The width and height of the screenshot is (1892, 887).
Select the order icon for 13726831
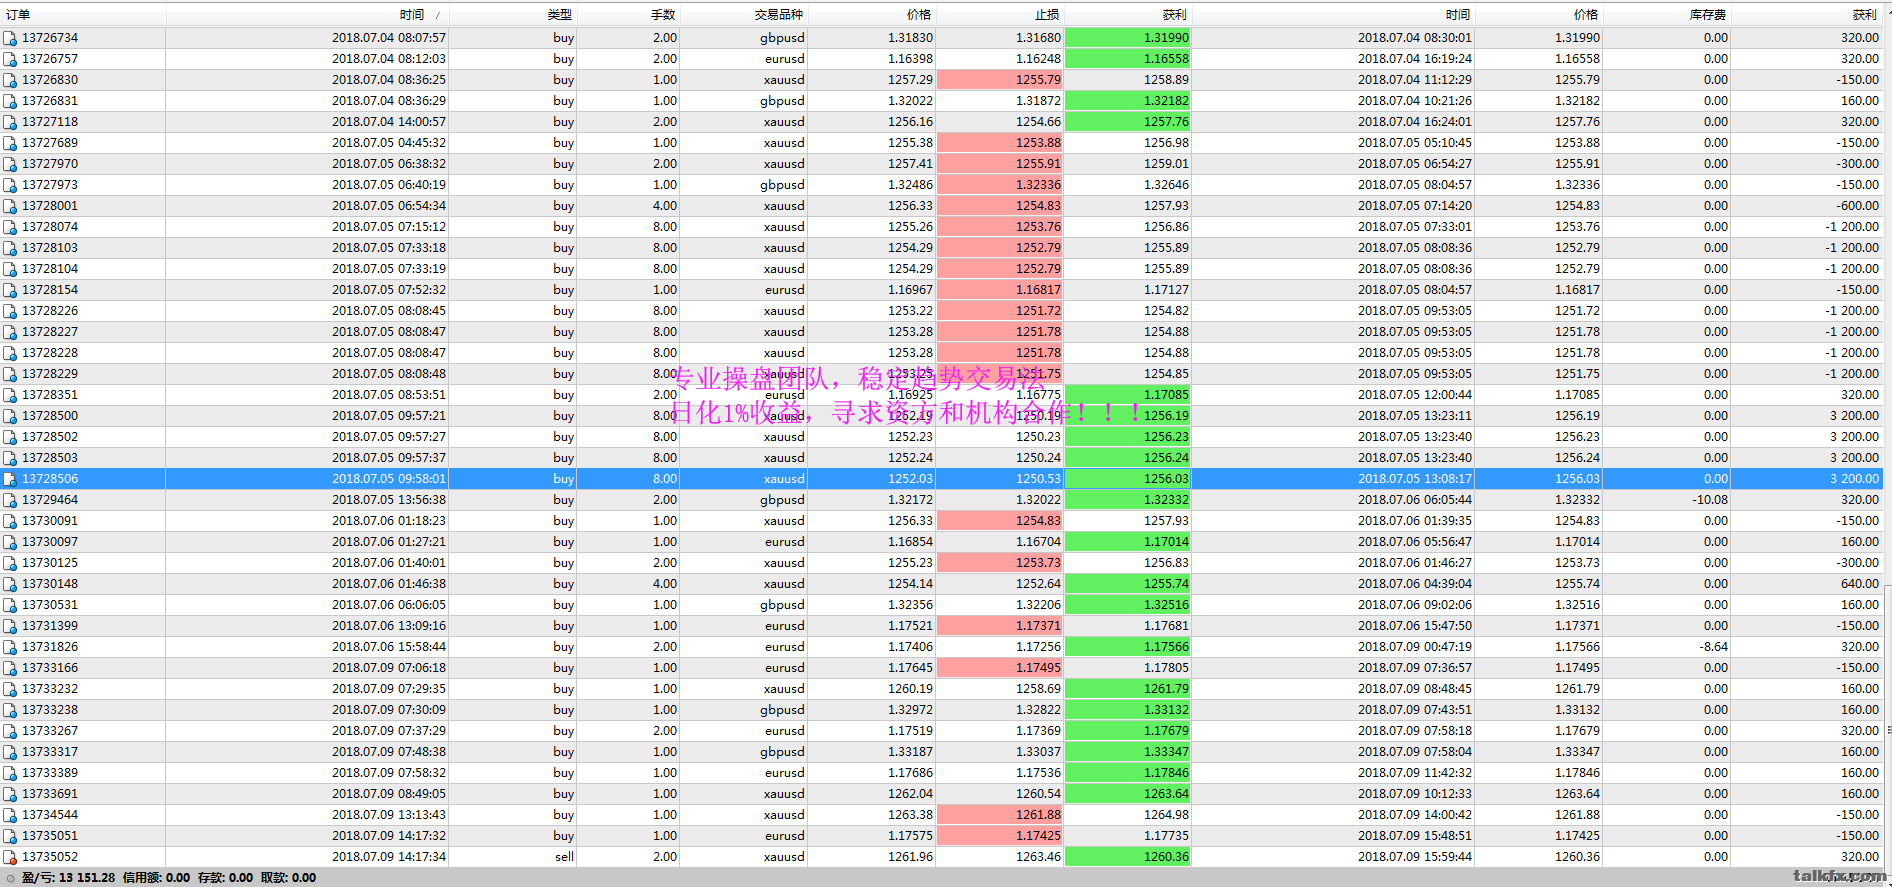pos(10,101)
